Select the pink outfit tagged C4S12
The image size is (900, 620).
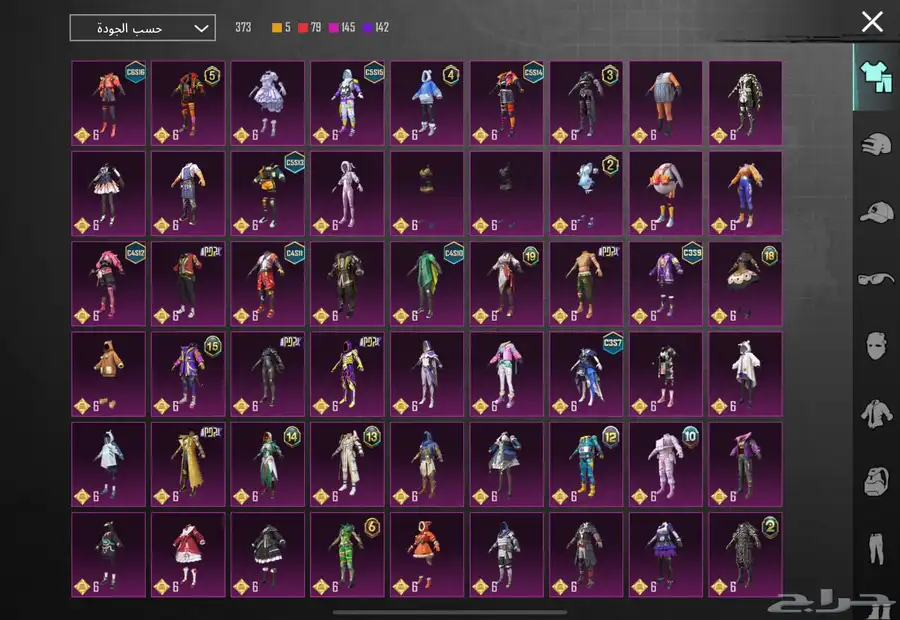108,284
